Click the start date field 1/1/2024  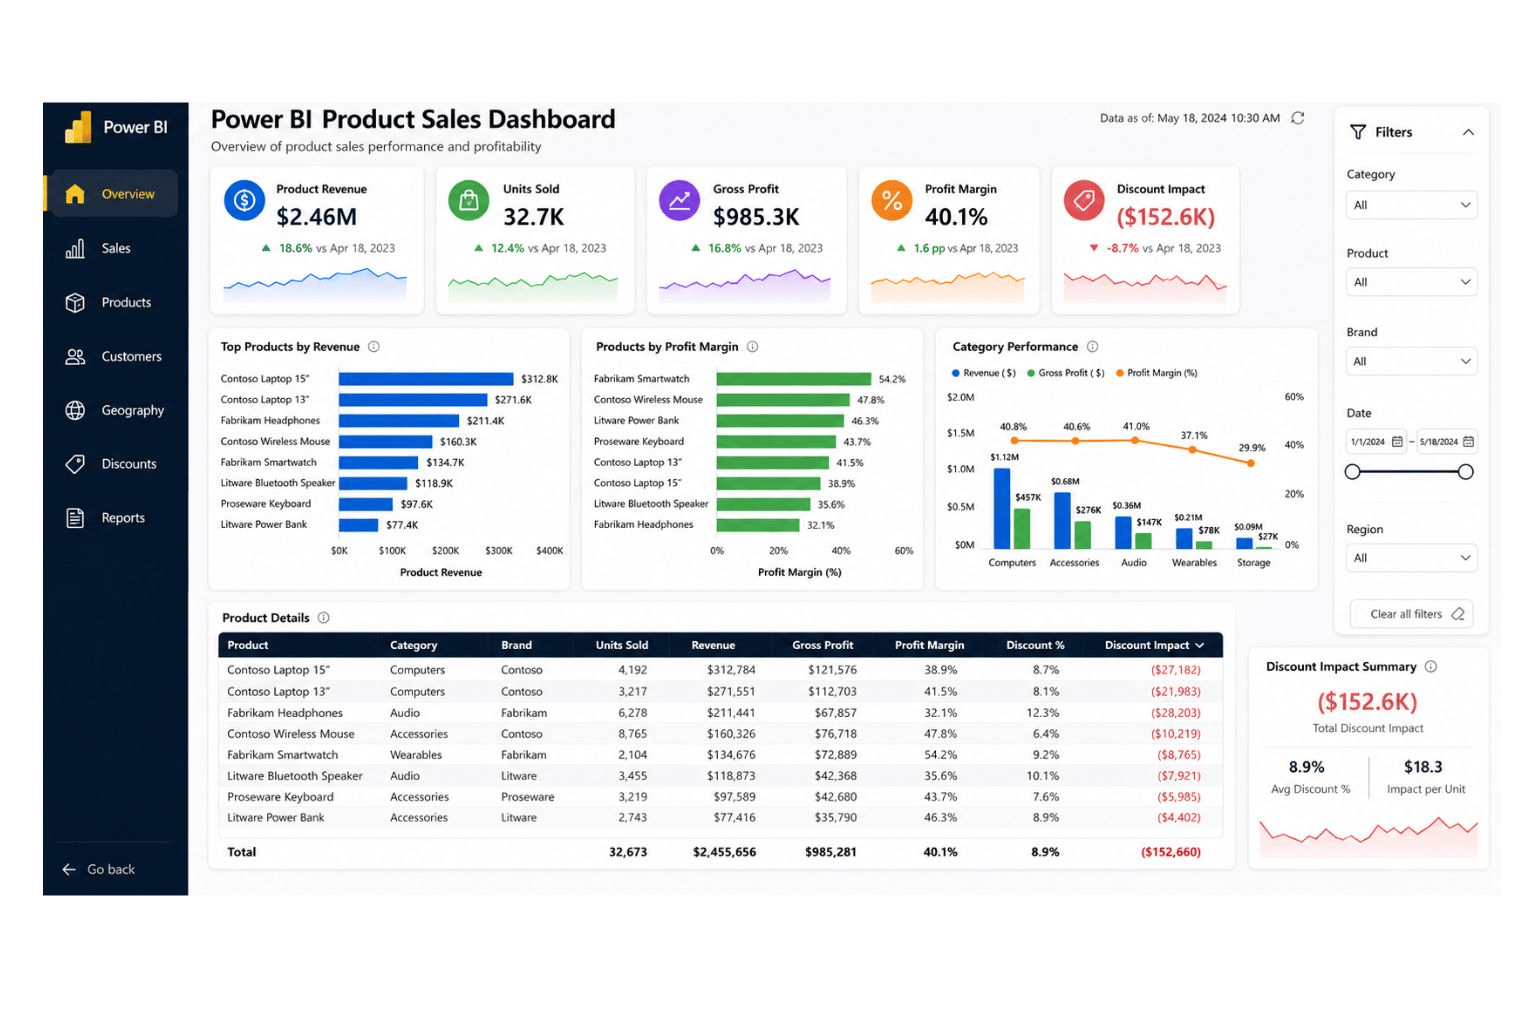pyautogui.click(x=1377, y=441)
